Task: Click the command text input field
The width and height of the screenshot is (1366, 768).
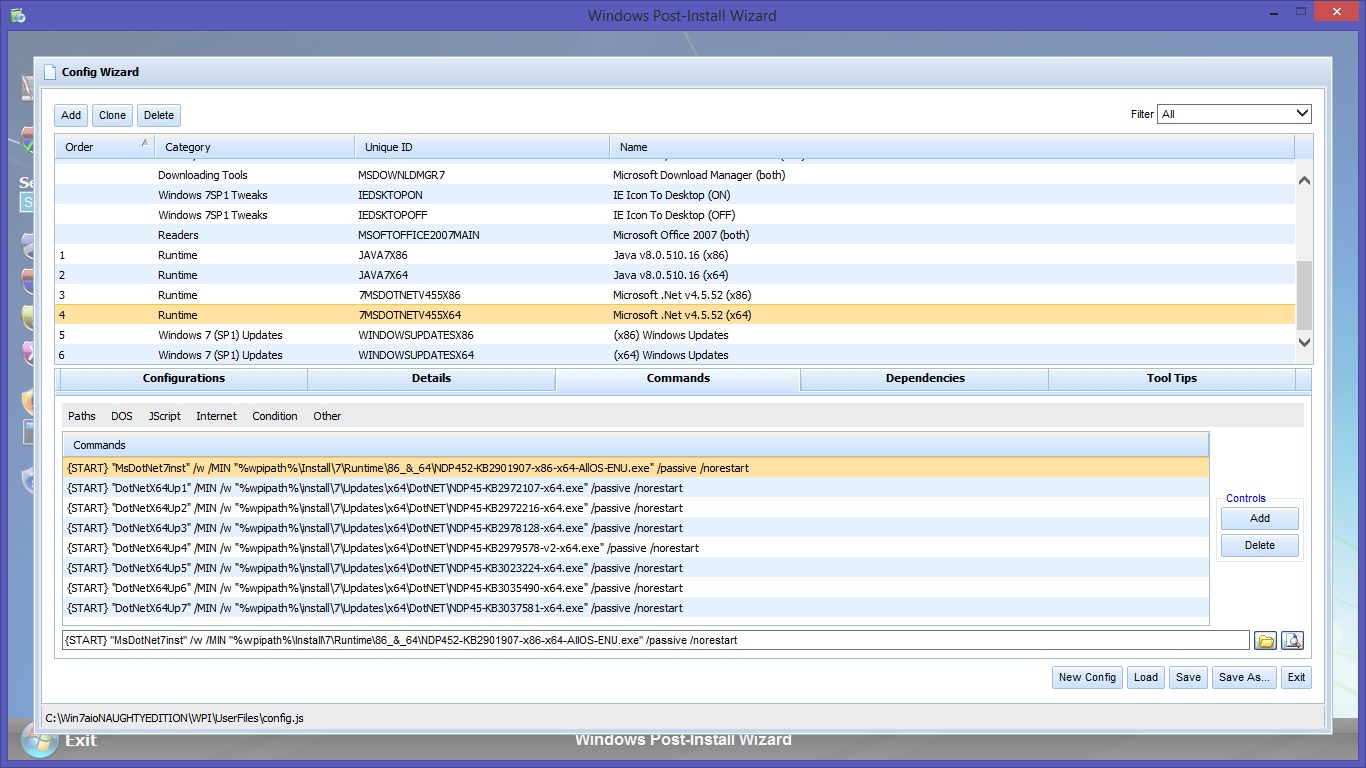Action: [656, 640]
